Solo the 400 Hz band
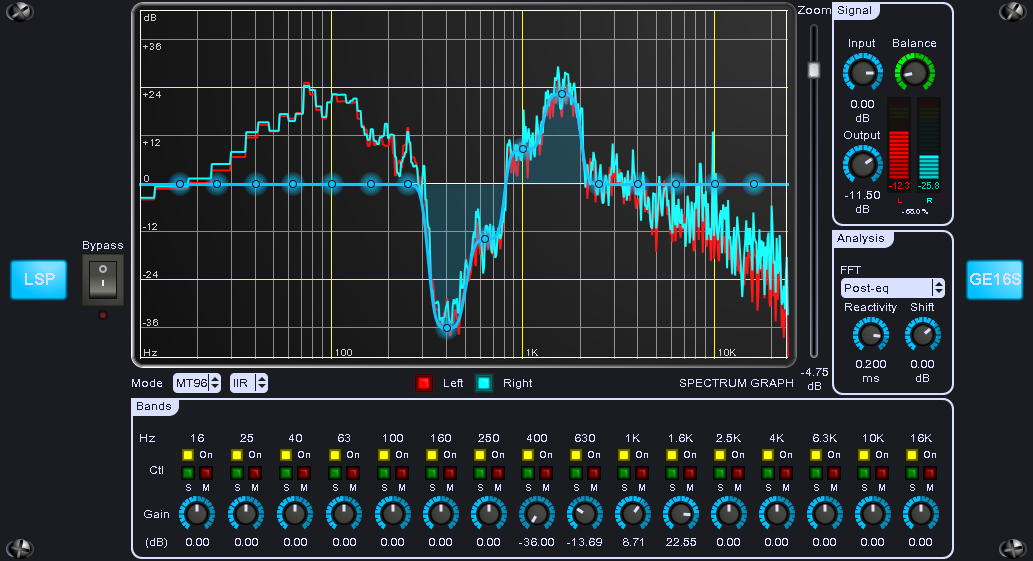Image resolution: width=1033 pixels, height=561 pixels. click(x=528, y=473)
